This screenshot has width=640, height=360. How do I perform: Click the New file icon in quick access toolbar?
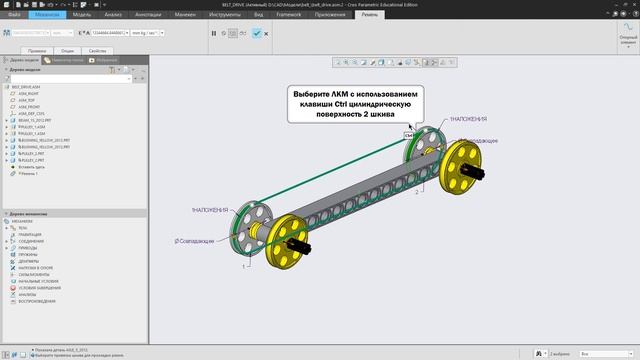tap(18, 4)
